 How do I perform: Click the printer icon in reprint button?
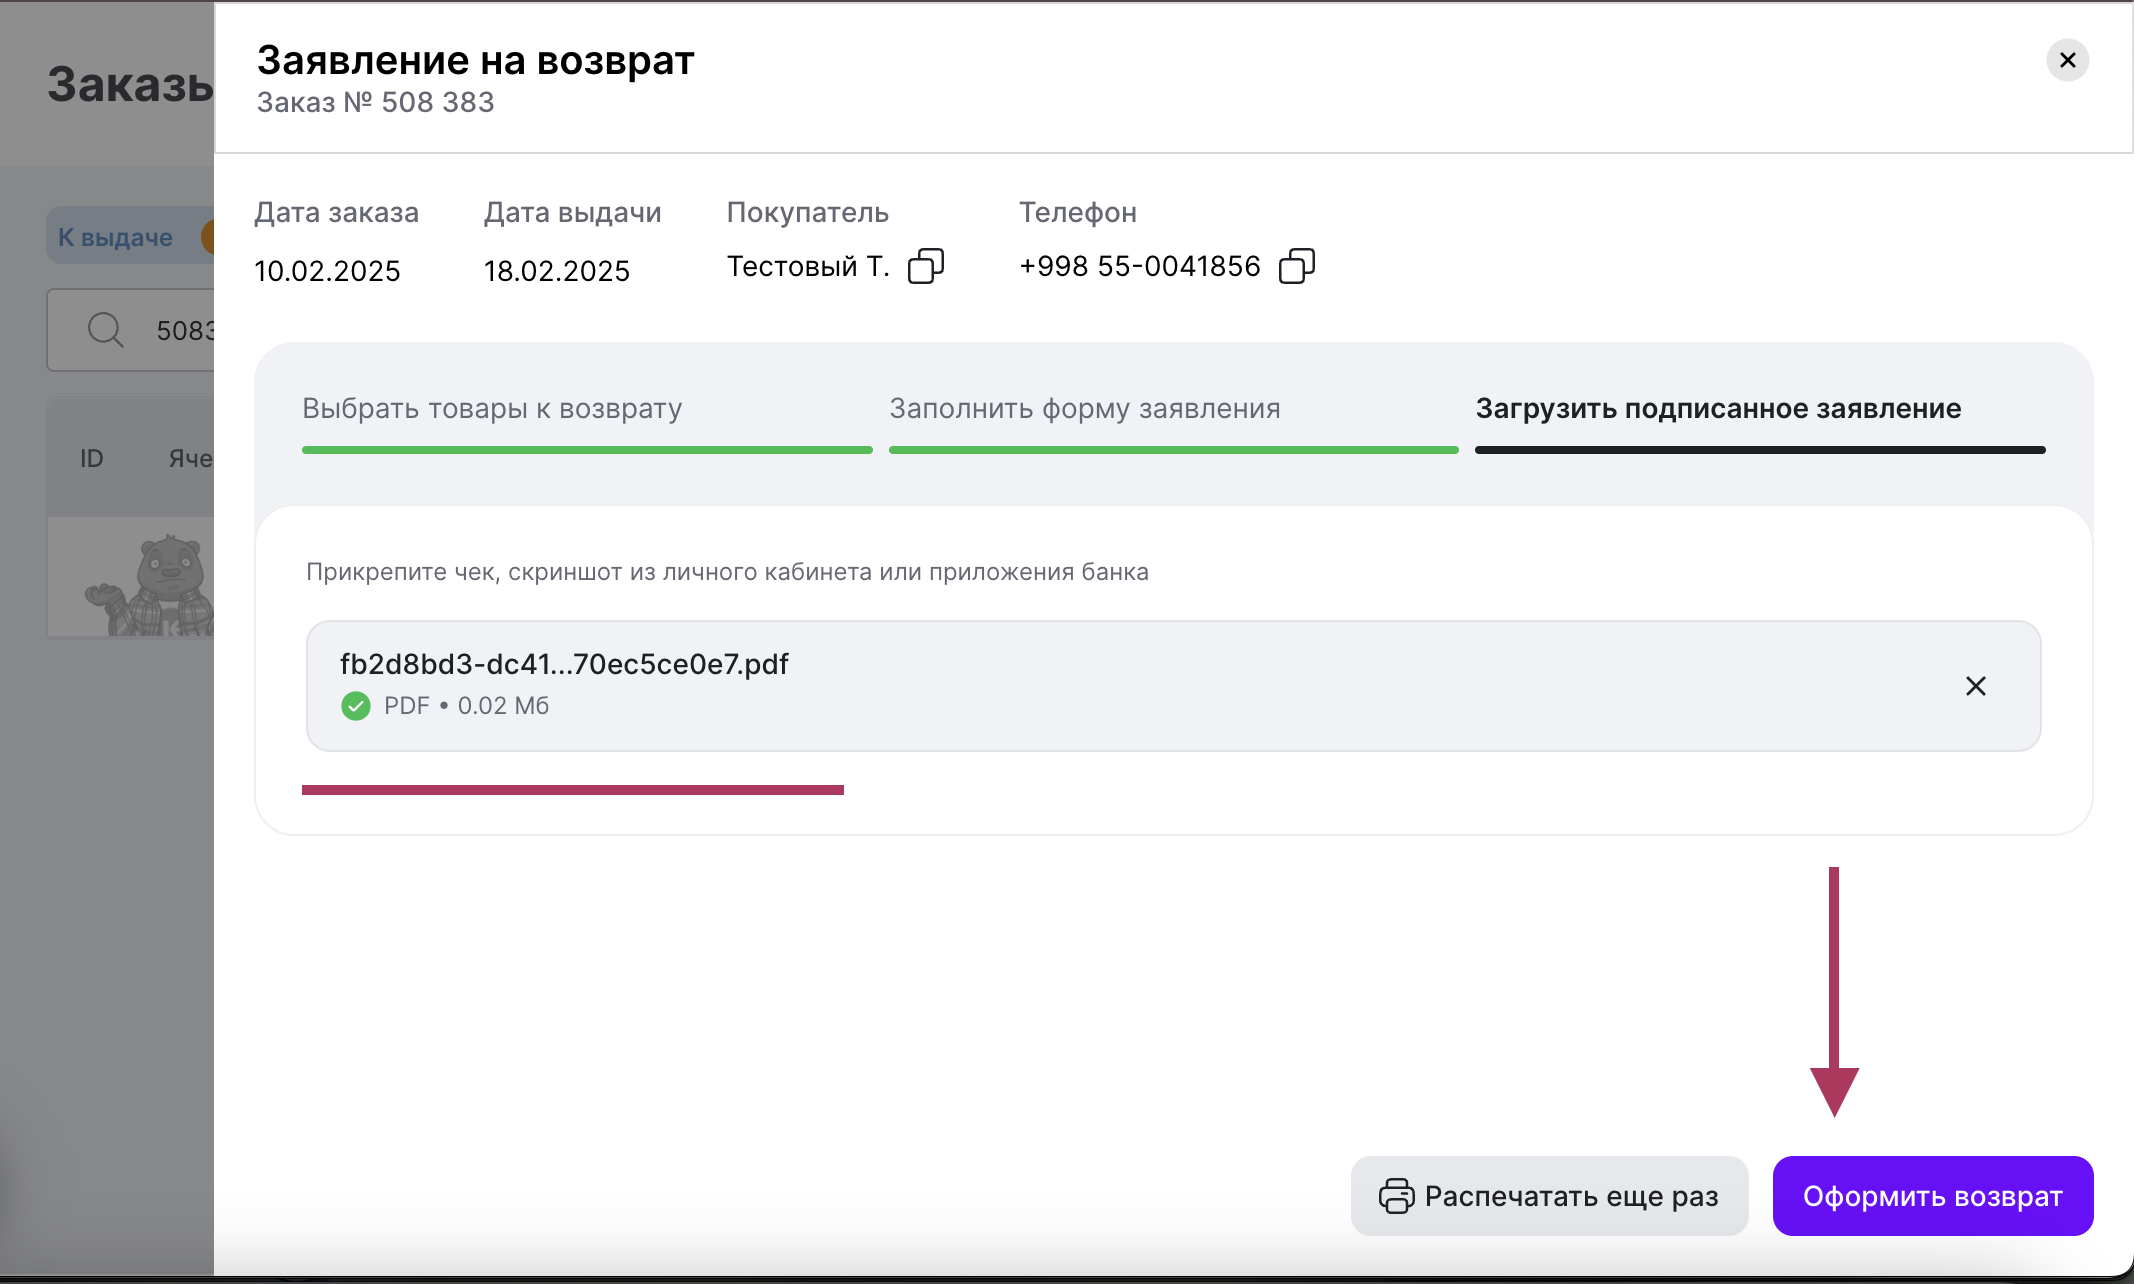(1396, 1196)
